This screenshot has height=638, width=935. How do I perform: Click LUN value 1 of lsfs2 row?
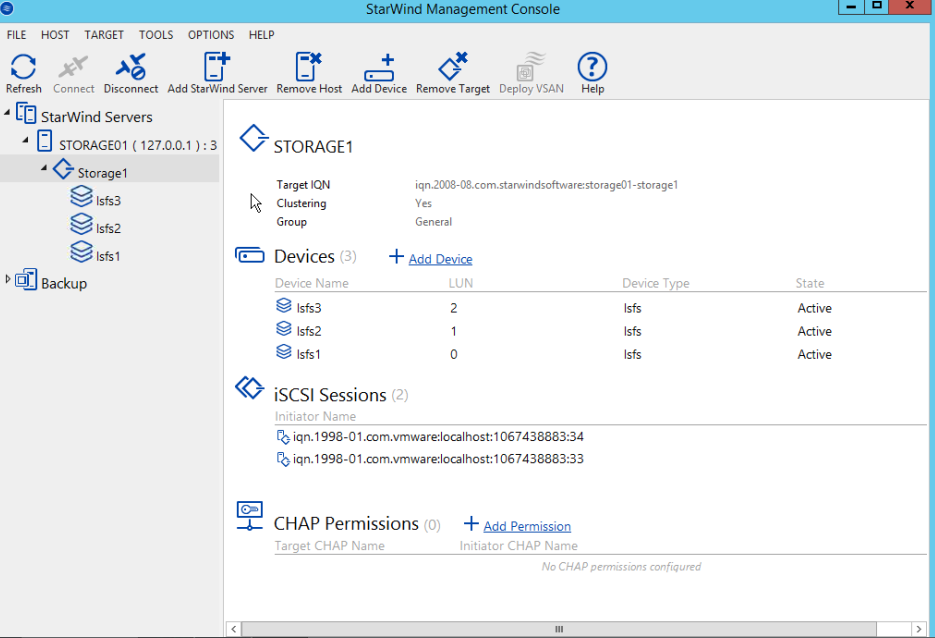click(x=454, y=332)
